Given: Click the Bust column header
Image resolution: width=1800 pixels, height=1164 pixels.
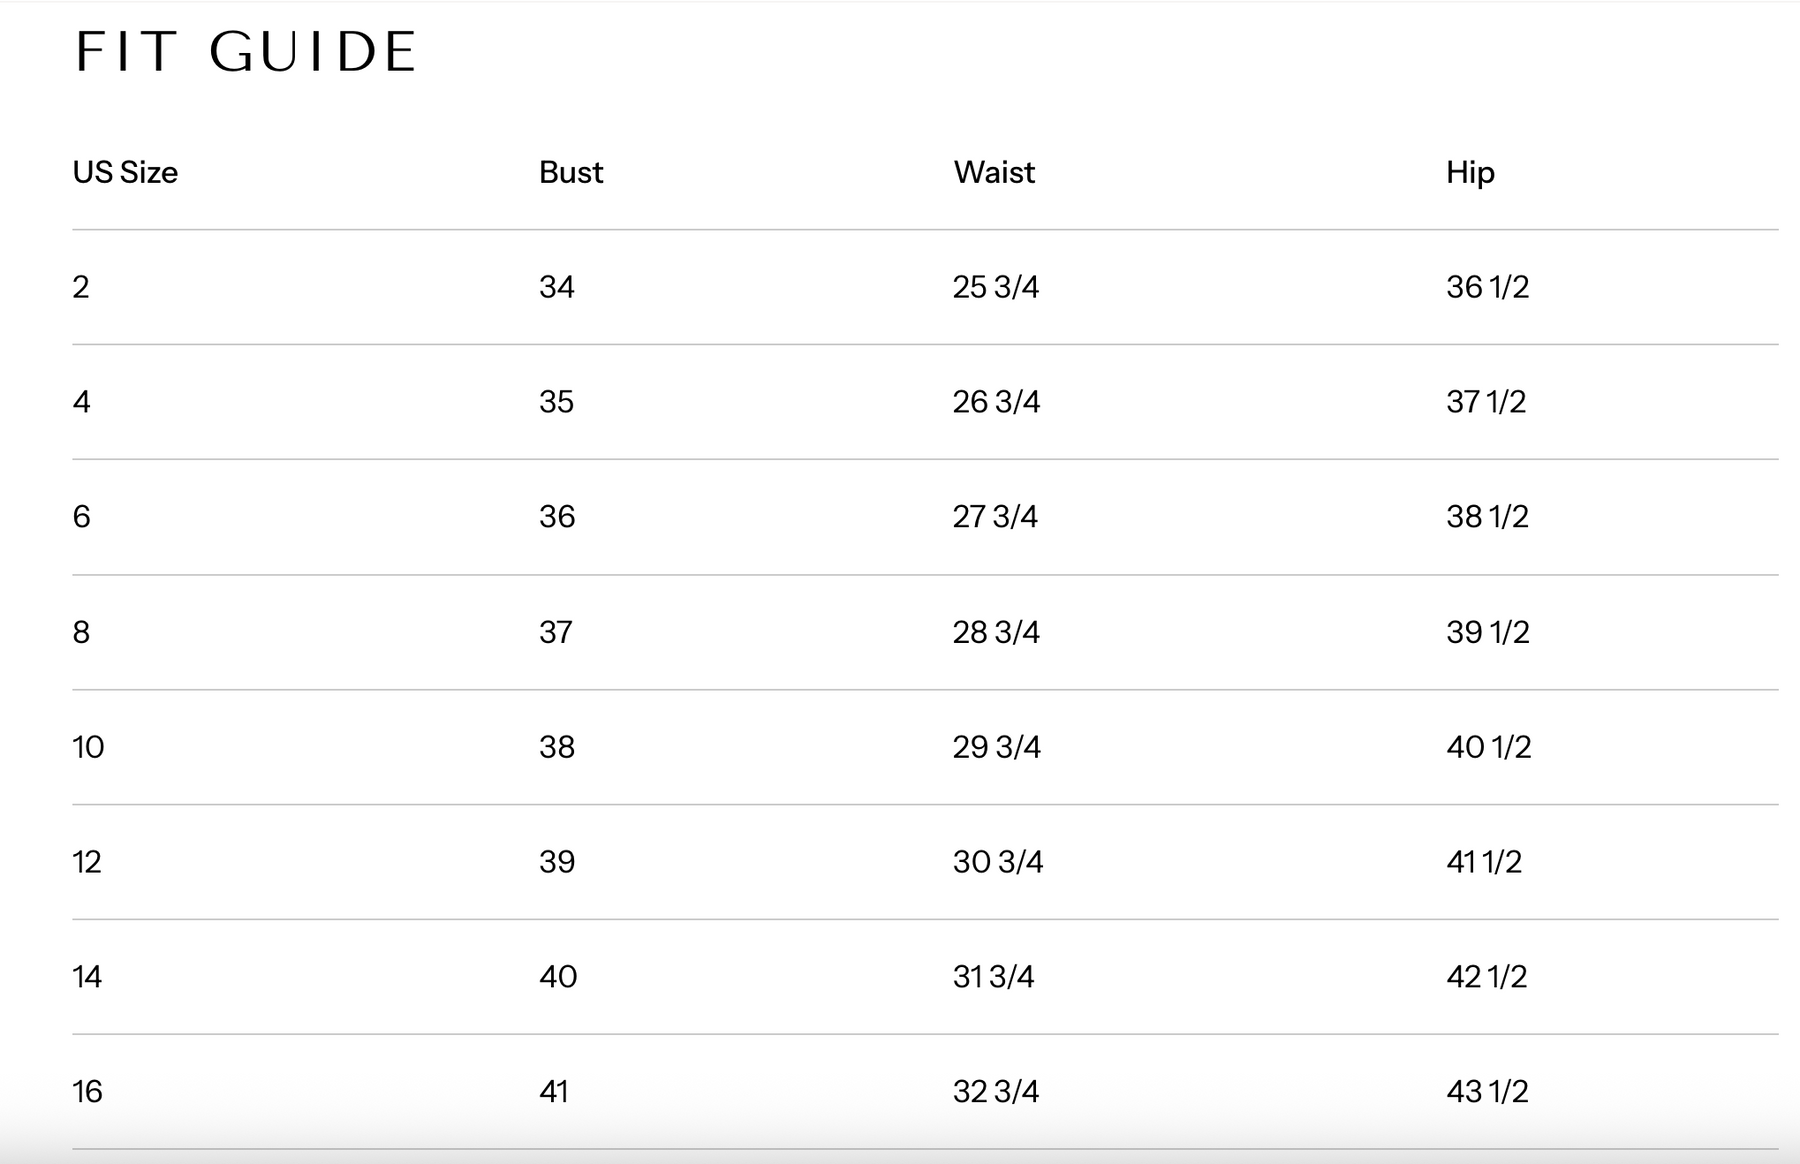Looking at the screenshot, I should tap(571, 172).
